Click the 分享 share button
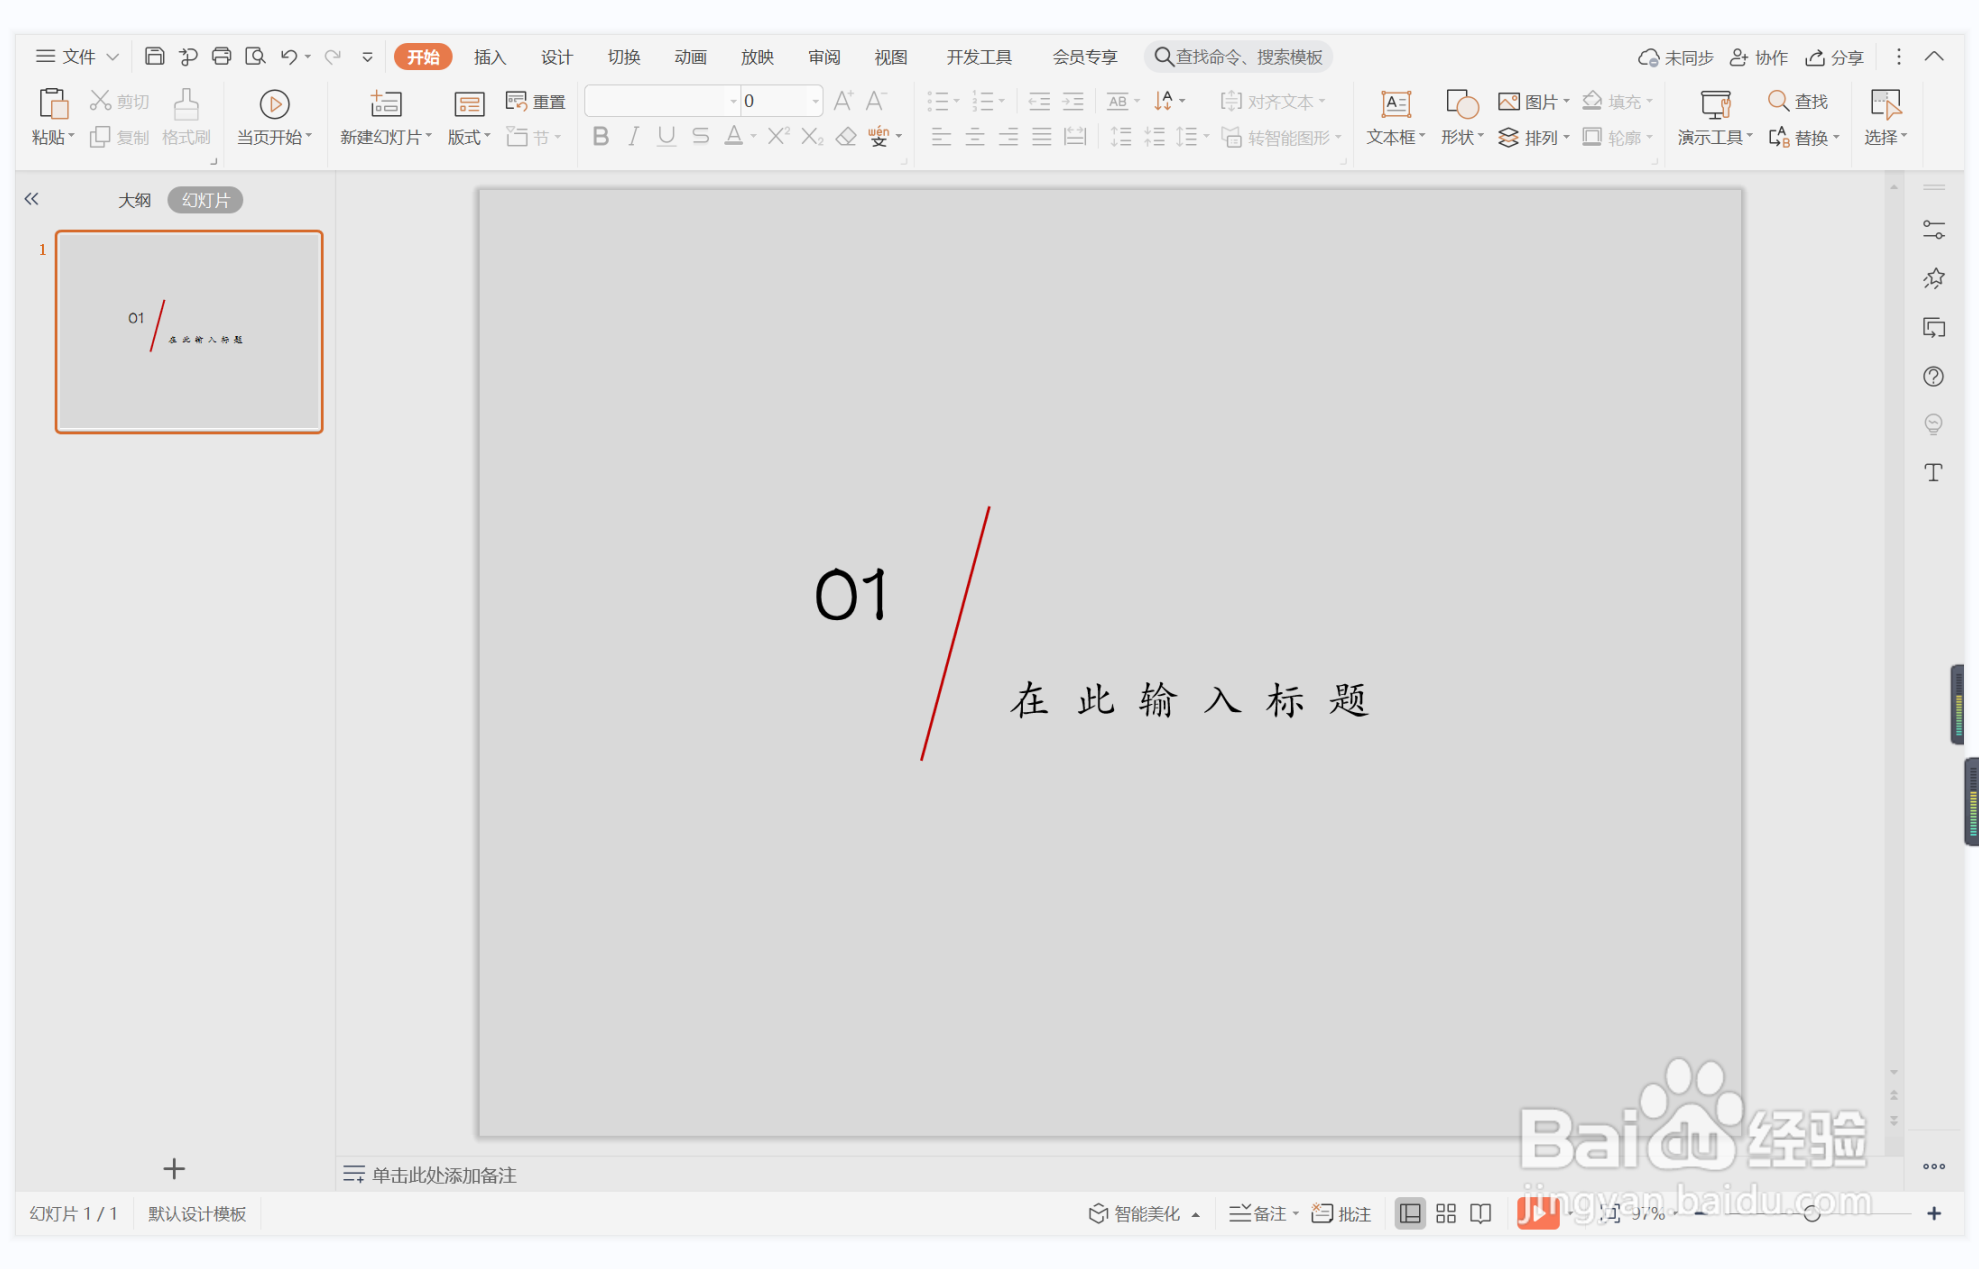Image resolution: width=1979 pixels, height=1269 pixels. (1835, 57)
